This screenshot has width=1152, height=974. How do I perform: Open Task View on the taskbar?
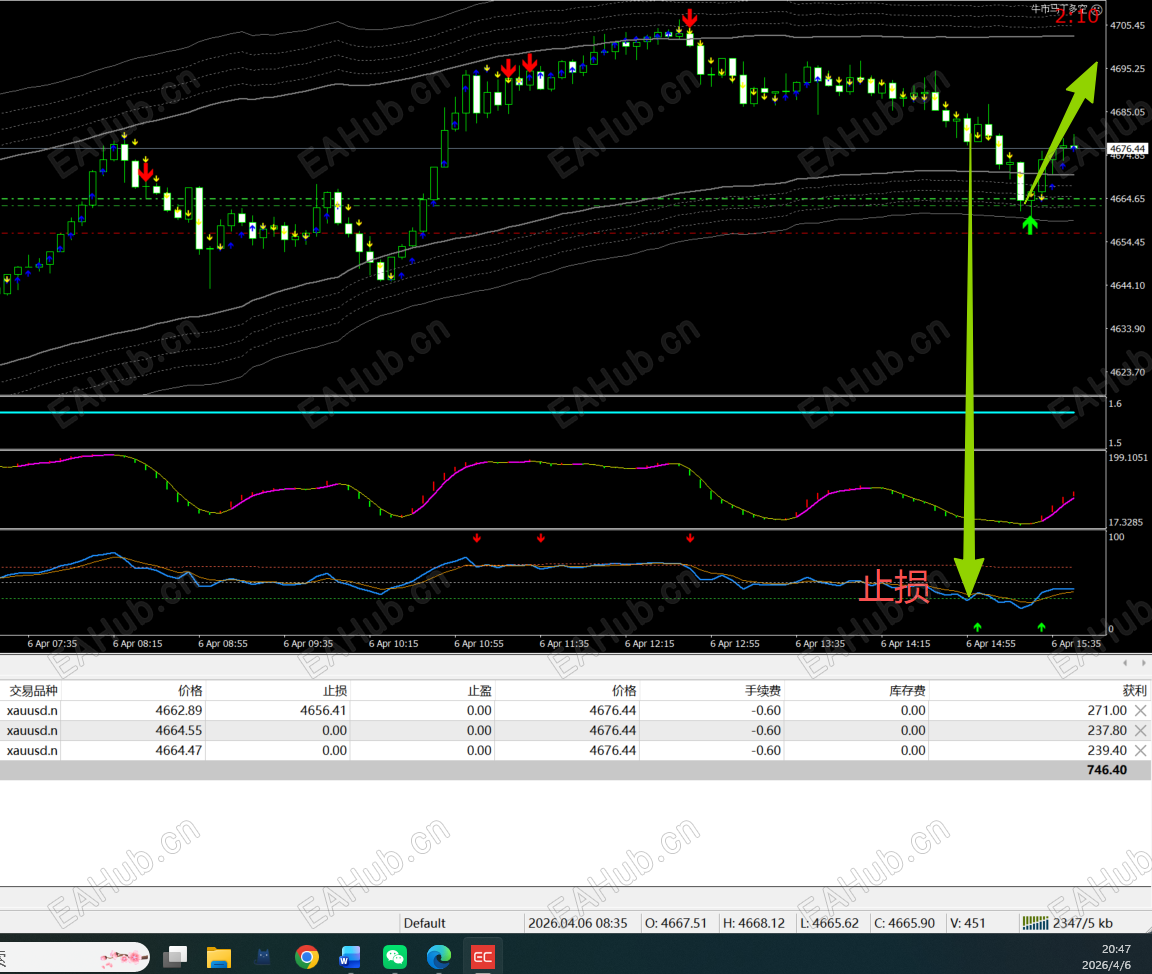[176, 958]
